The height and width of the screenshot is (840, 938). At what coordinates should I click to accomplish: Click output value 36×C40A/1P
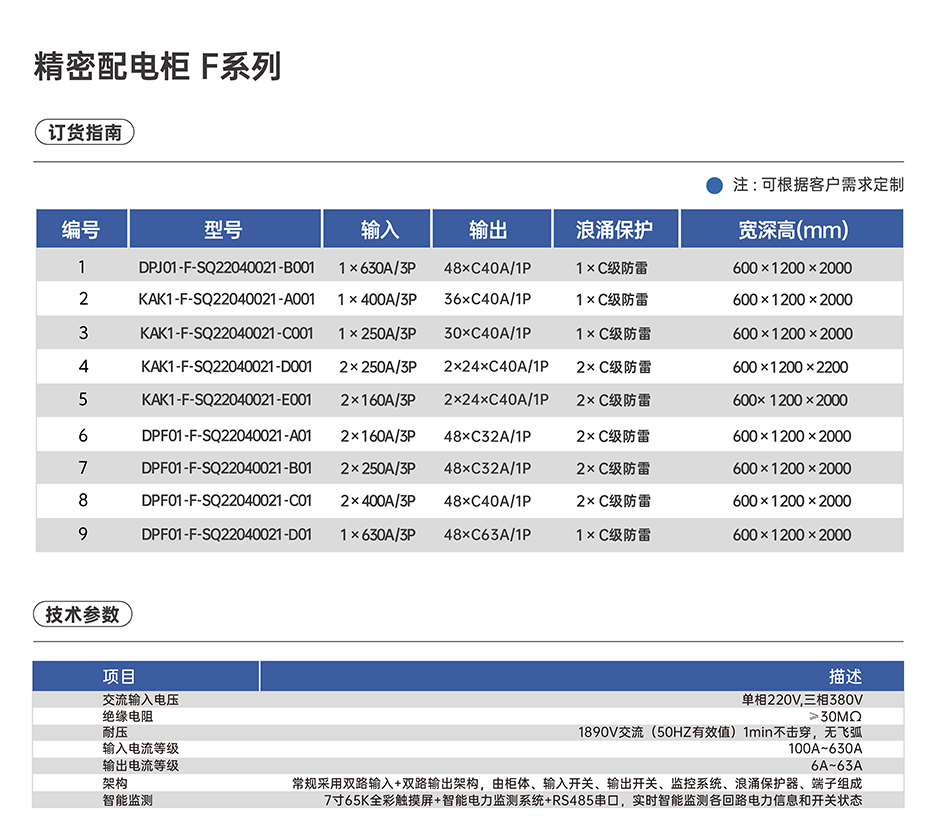pyautogui.click(x=488, y=299)
